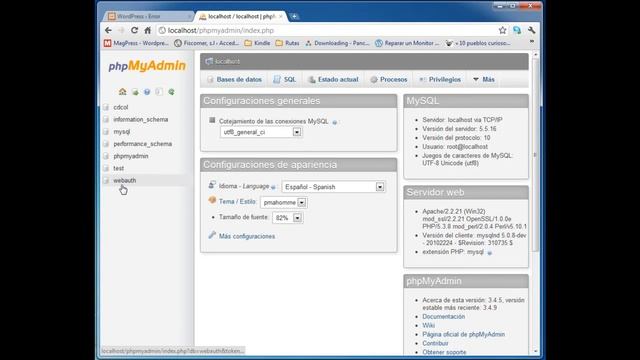Open the Documentación link
Screen dimensions: 640x360
tap(444, 316)
